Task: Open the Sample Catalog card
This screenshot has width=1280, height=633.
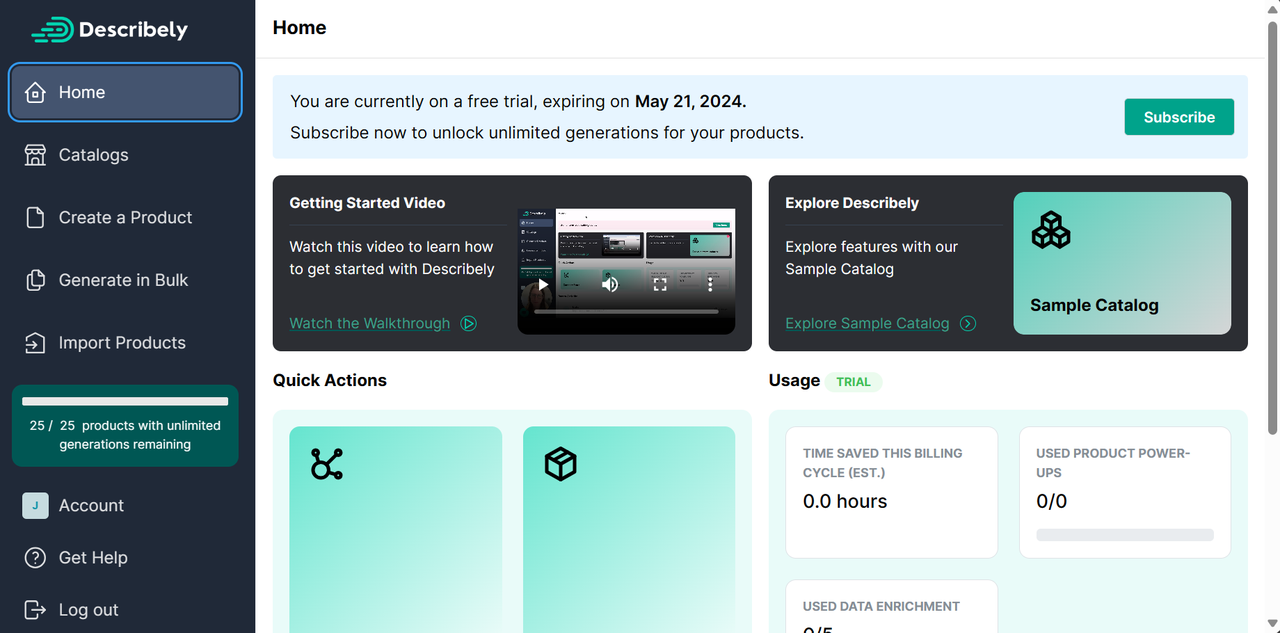Action: click(x=1122, y=263)
